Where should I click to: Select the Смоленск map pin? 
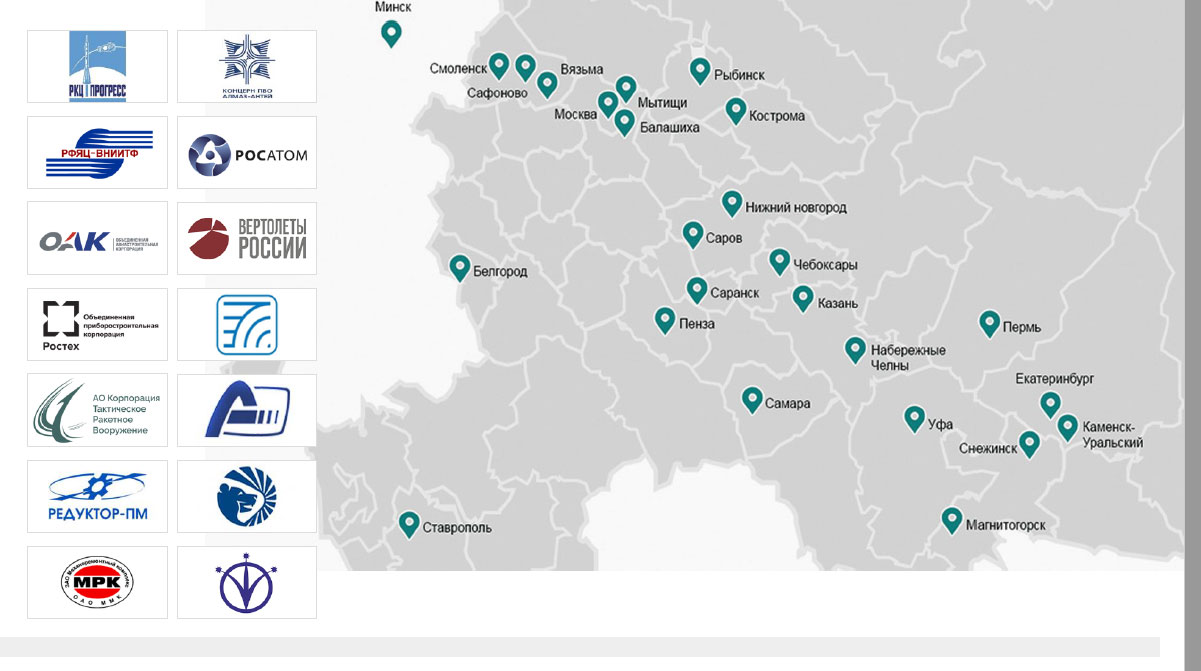point(499,66)
